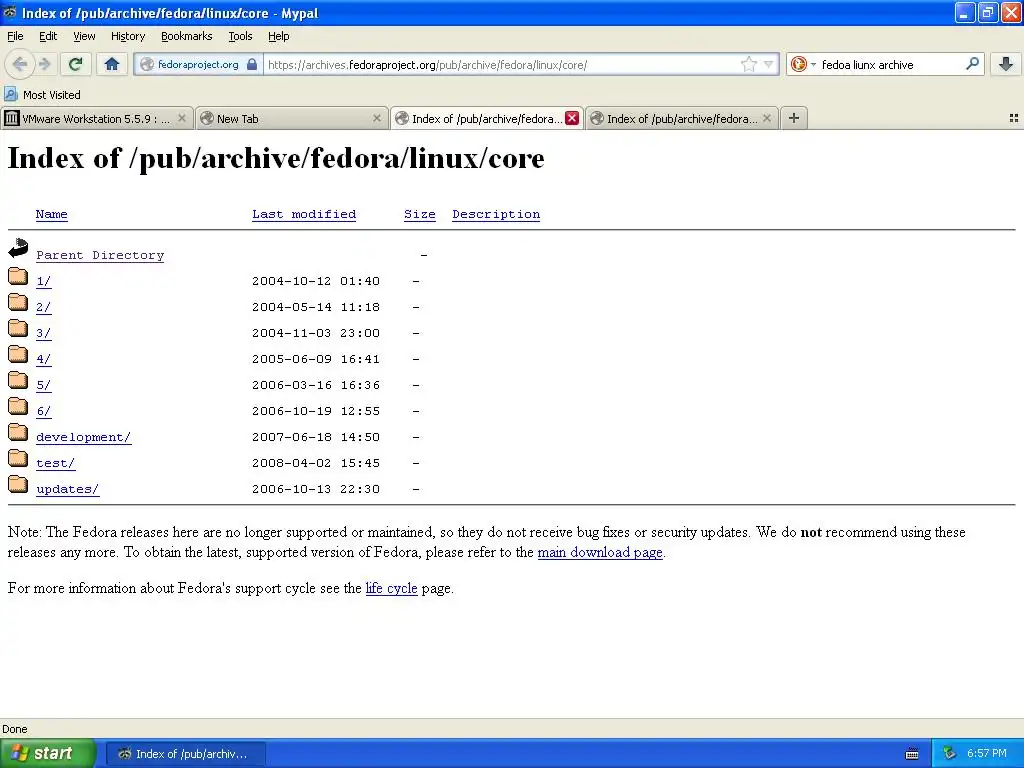Open the 6/ directory link
This screenshot has height=768, width=1024.
point(43,411)
